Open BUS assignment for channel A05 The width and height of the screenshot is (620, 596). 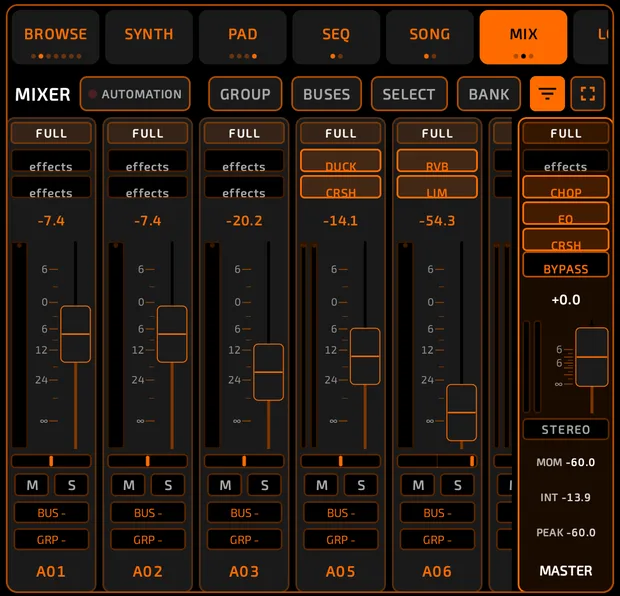click(x=341, y=513)
